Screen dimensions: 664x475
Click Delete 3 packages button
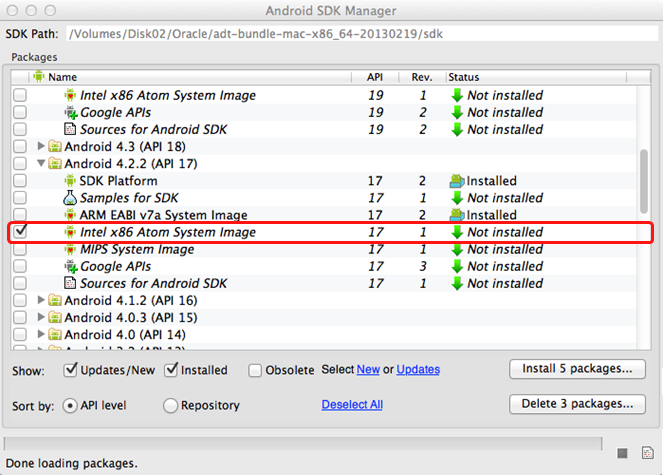tap(578, 404)
